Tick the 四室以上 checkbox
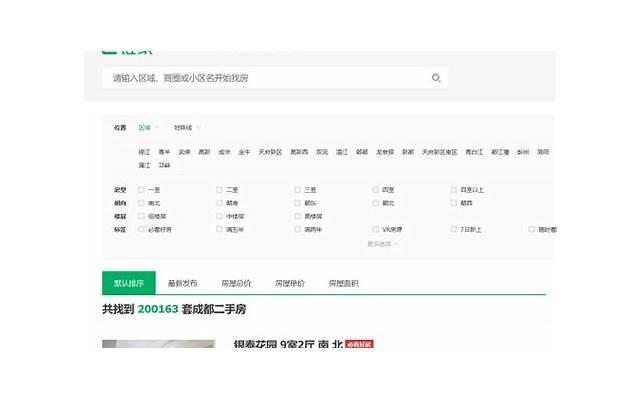Viewport: 640px width, 400px height. pyautogui.click(x=453, y=190)
